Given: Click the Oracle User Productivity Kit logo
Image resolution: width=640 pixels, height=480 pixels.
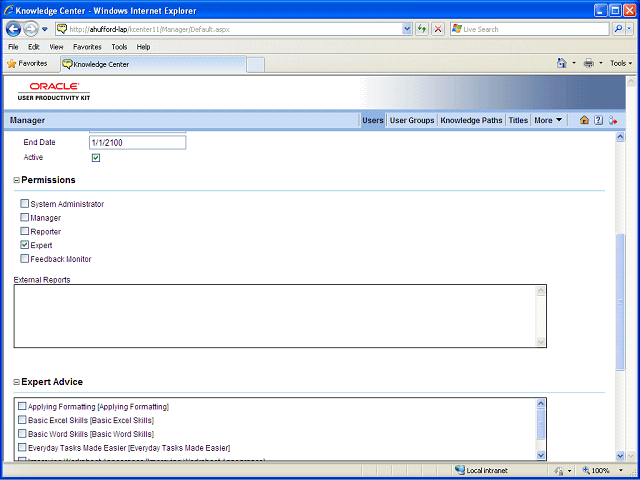Looking at the screenshot, I should [x=54, y=91].
